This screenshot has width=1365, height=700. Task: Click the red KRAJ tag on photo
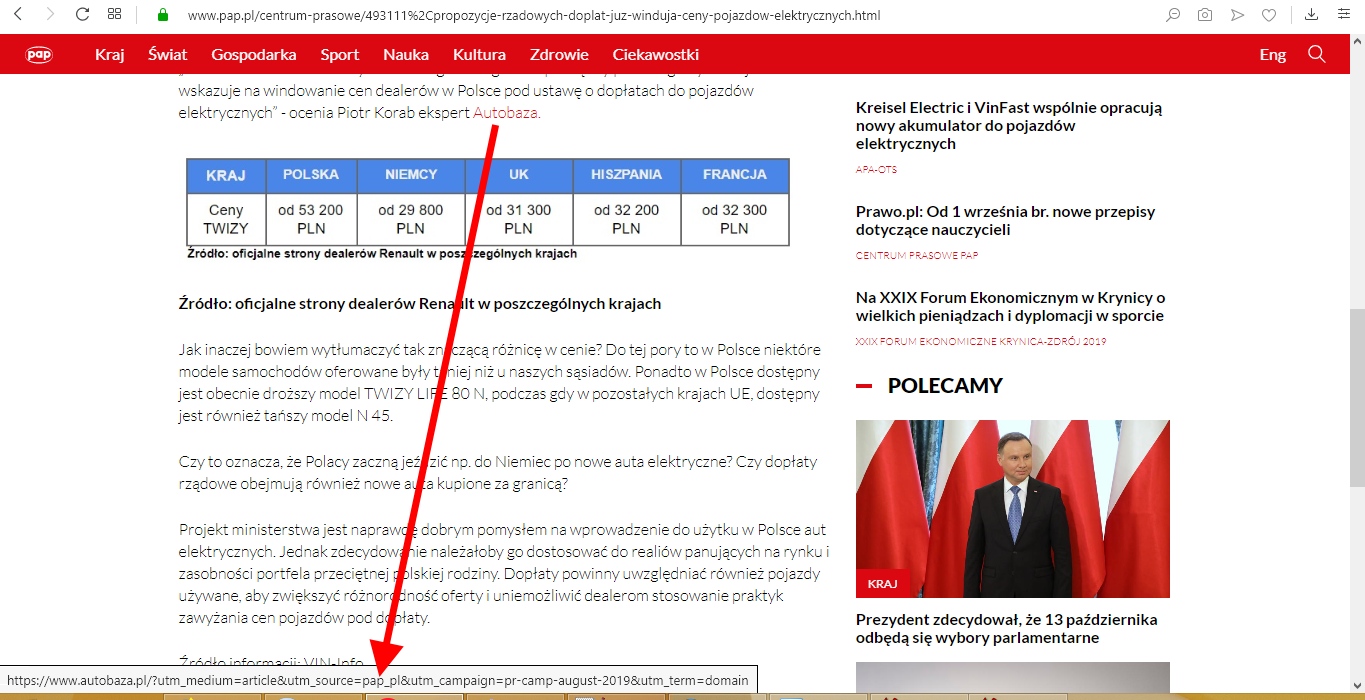point(882,584)
